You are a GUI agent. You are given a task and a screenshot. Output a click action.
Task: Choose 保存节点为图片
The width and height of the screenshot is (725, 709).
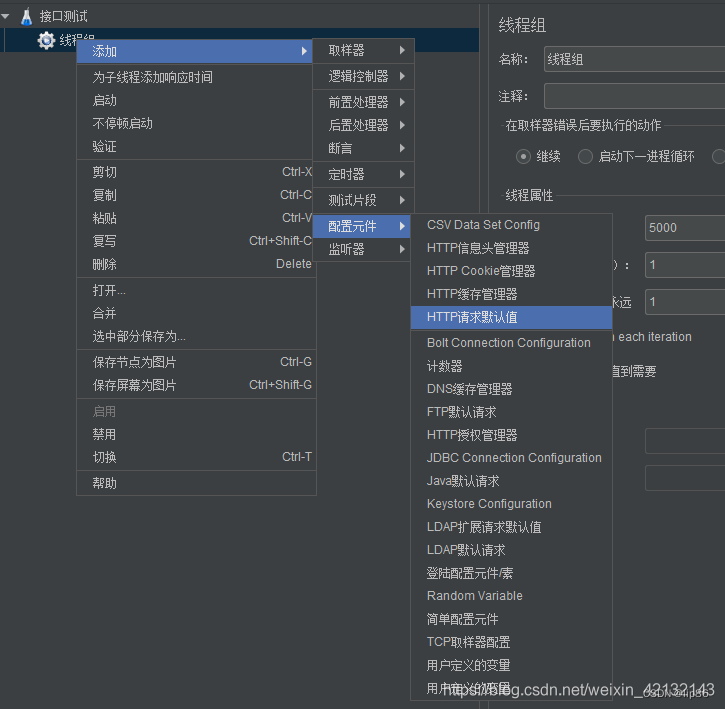point(197,362)
